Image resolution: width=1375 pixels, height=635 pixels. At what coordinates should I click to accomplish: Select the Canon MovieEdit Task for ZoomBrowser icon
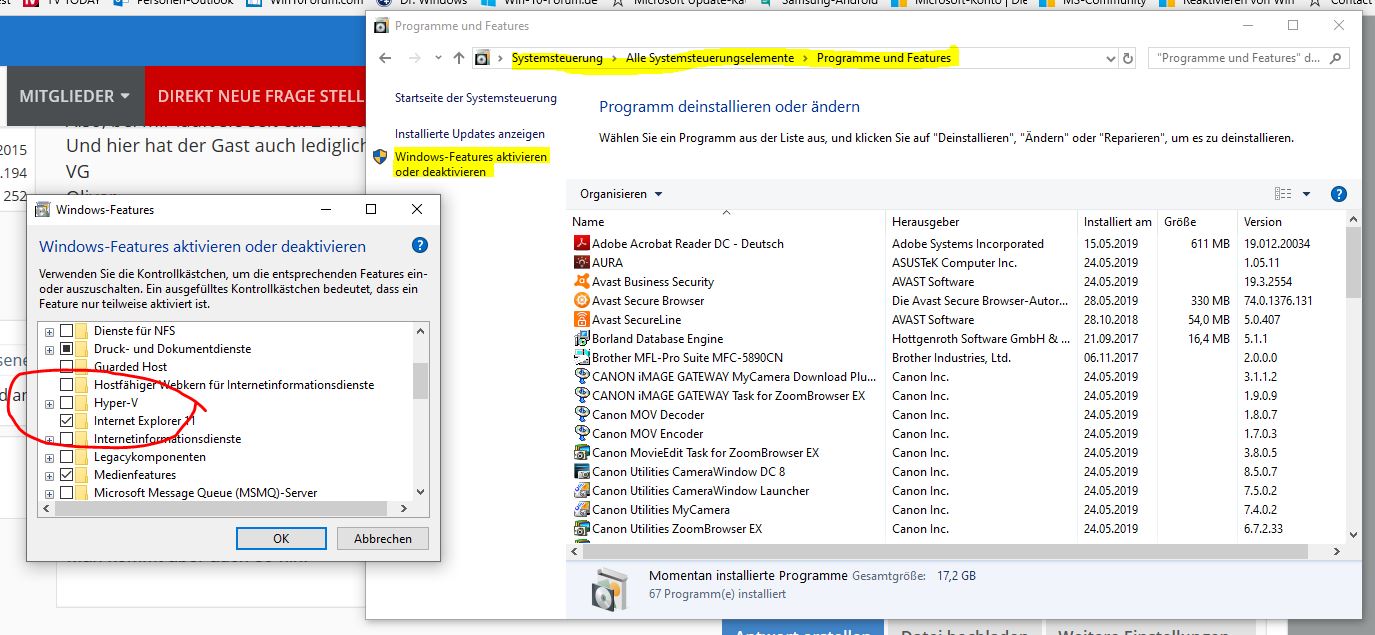click(582, 452)
